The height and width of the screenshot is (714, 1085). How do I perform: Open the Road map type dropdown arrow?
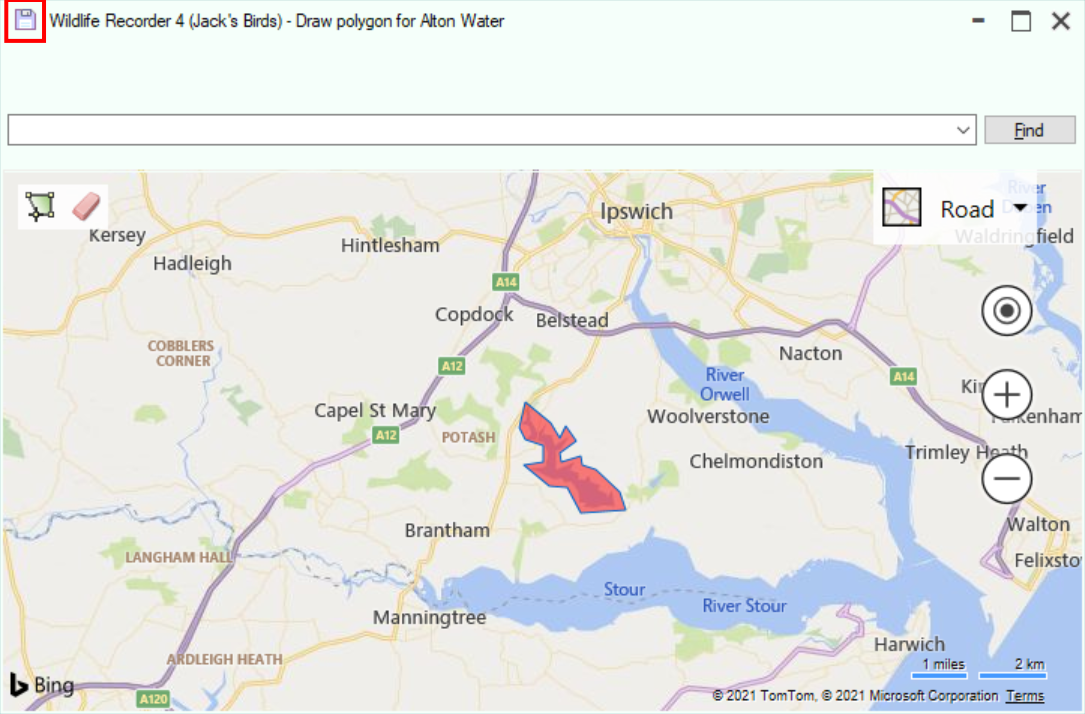point(1020,208)
